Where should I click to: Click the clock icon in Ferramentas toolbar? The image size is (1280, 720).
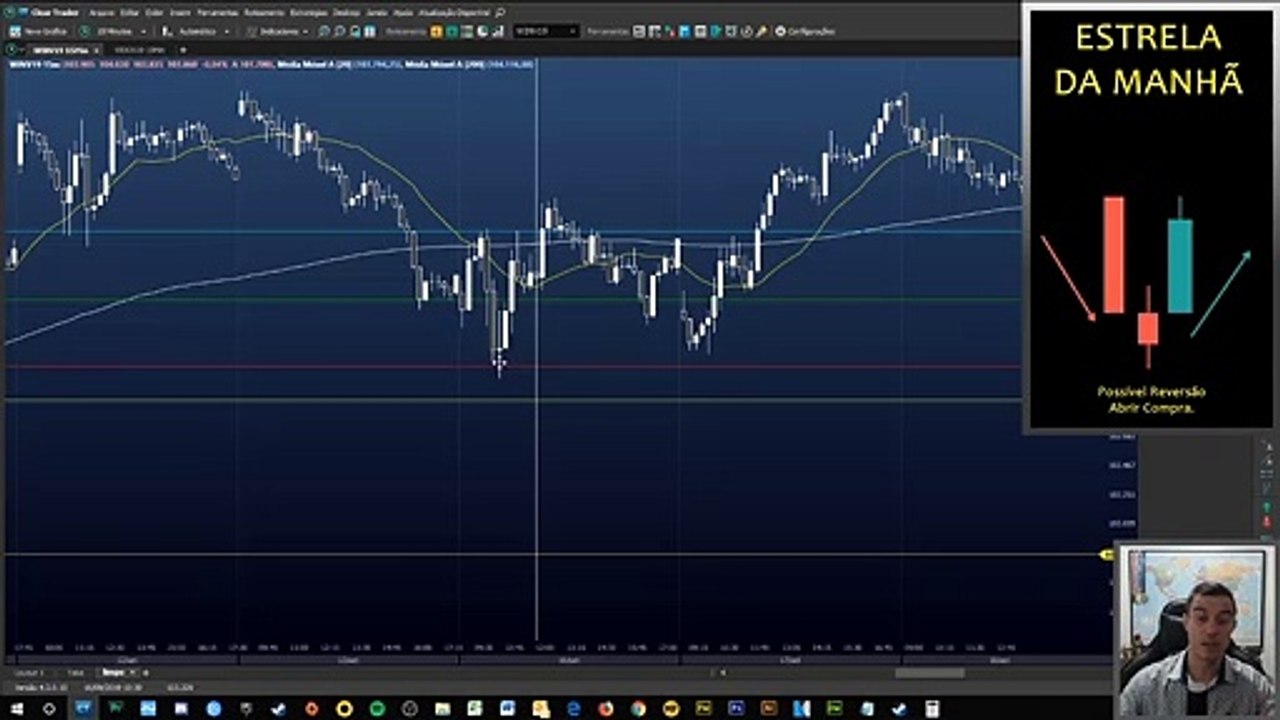(746, 31)
